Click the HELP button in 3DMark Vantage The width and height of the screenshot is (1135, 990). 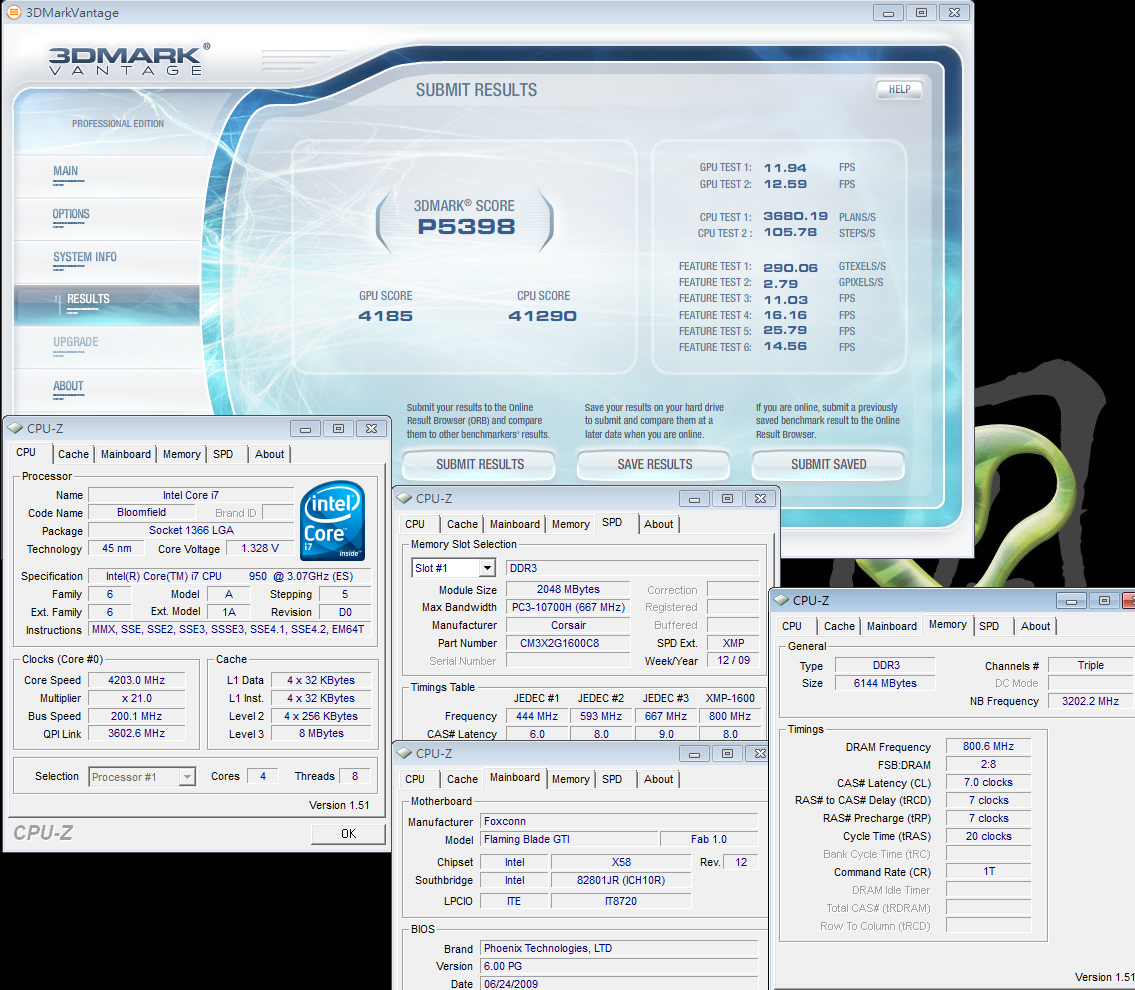click(x=899, y=90)
